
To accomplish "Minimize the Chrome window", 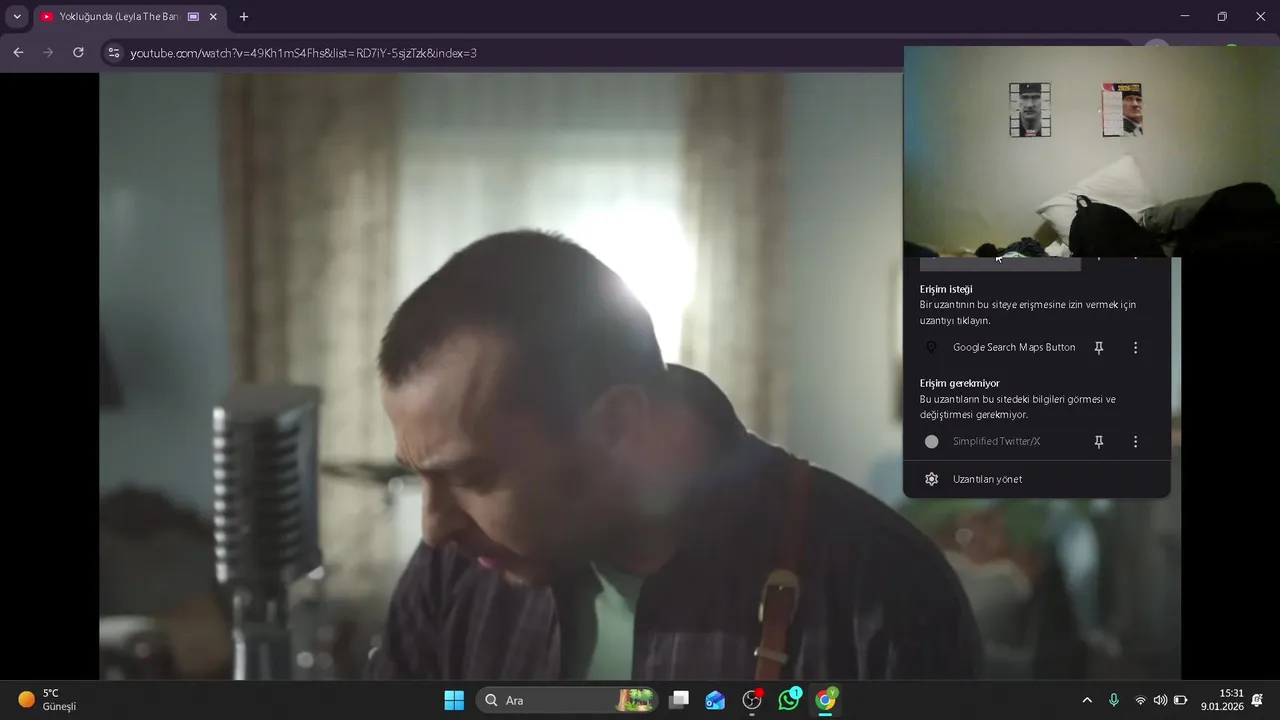I will 1184,17.
